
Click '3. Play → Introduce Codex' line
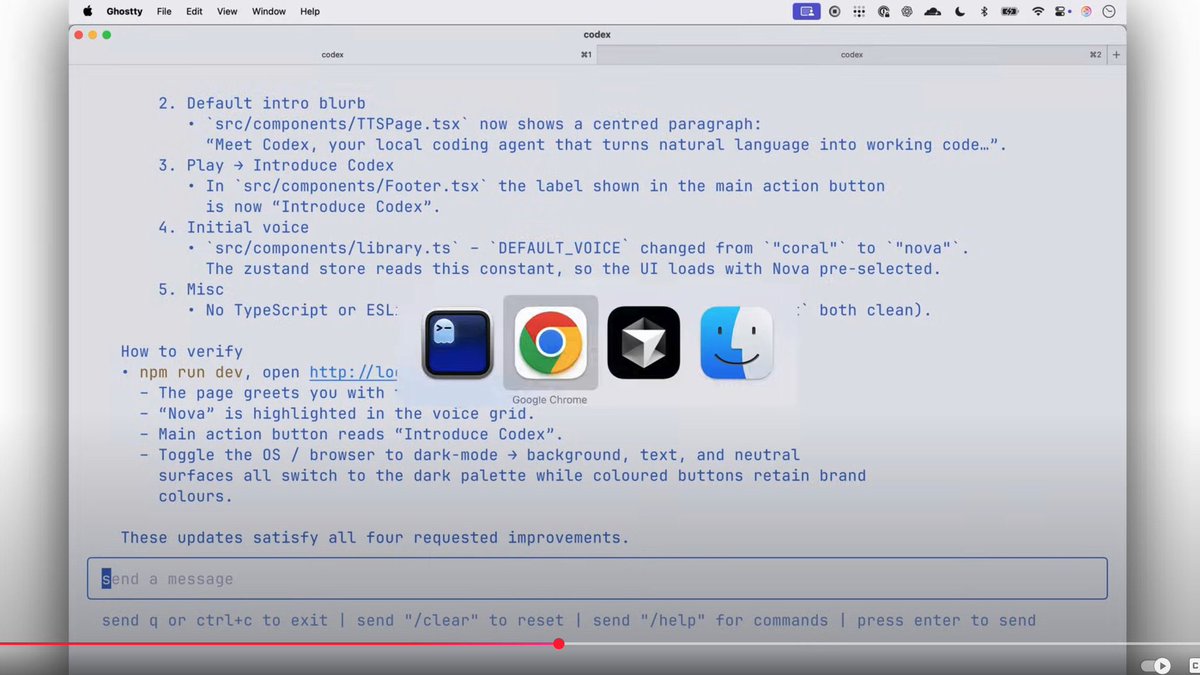pos(275,165)
